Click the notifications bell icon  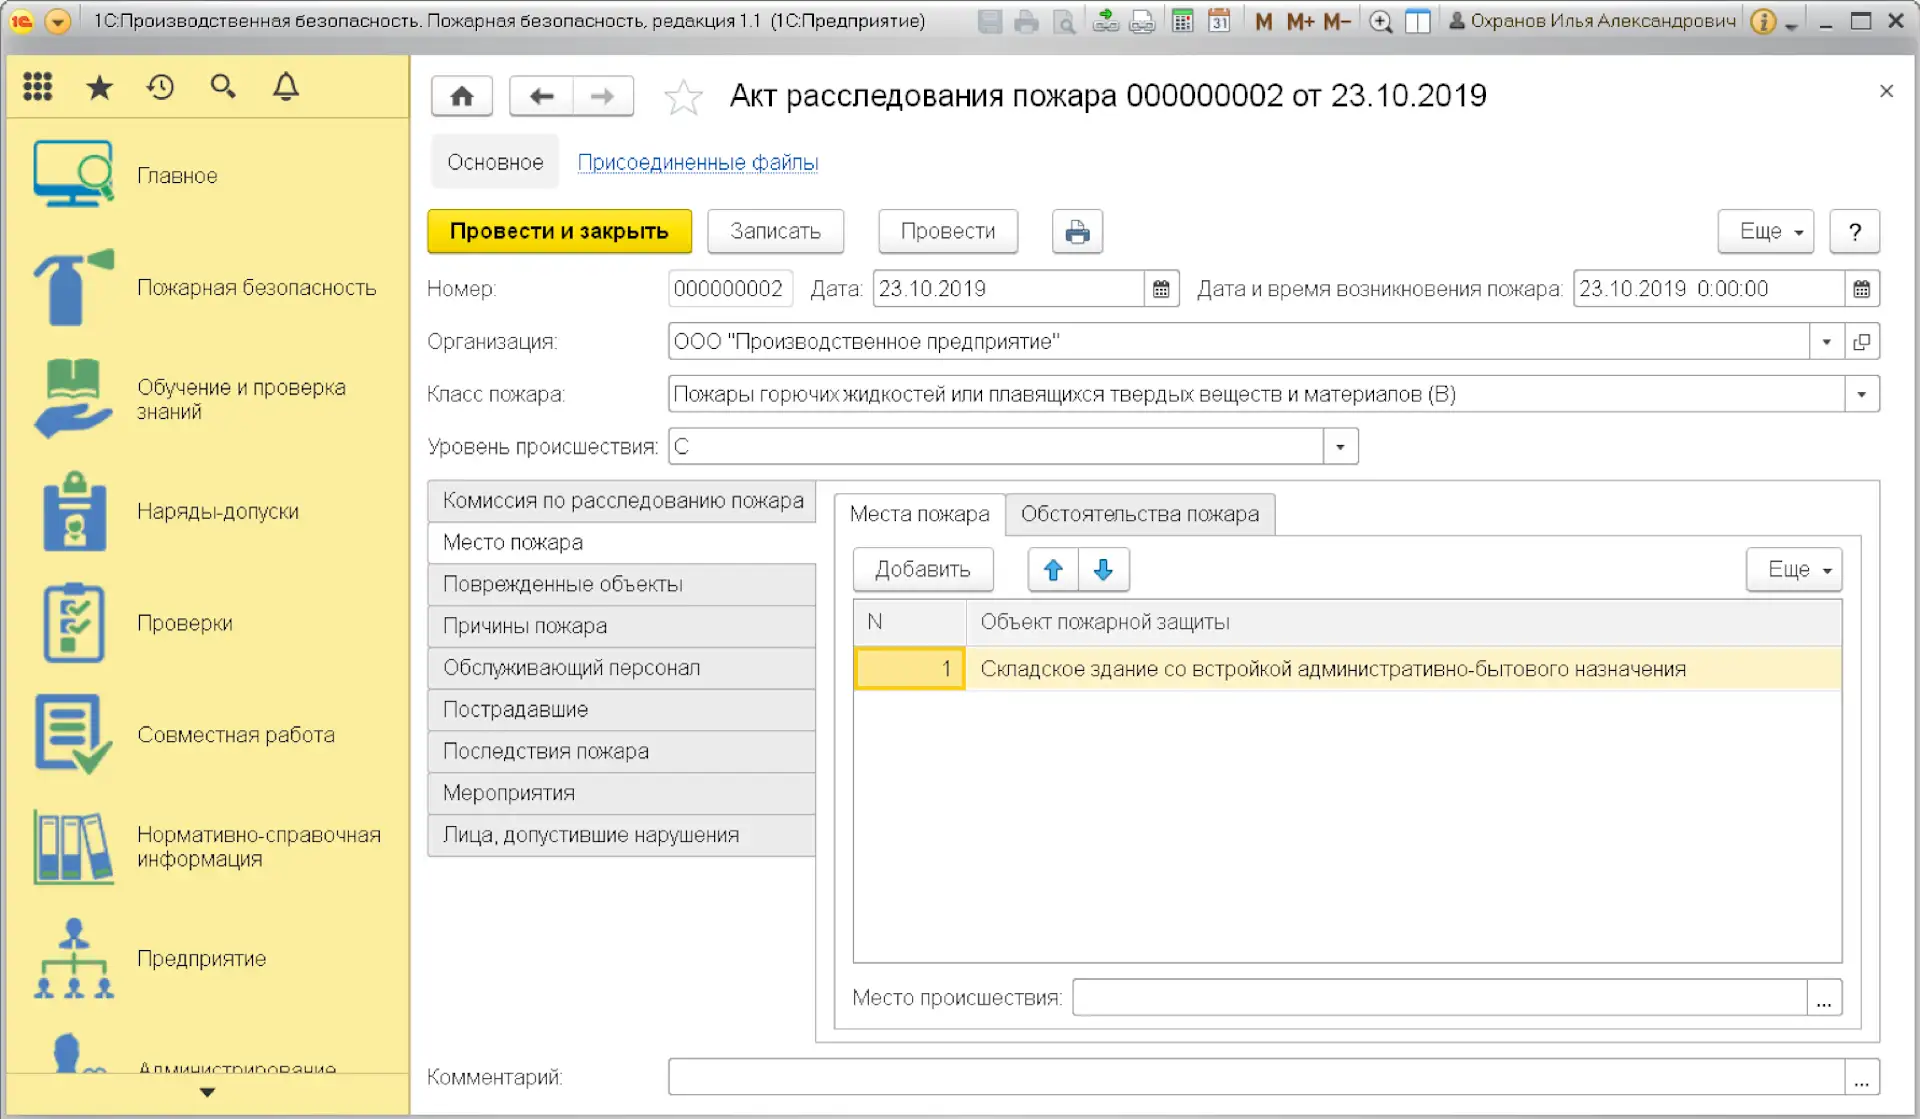(286, 87)
